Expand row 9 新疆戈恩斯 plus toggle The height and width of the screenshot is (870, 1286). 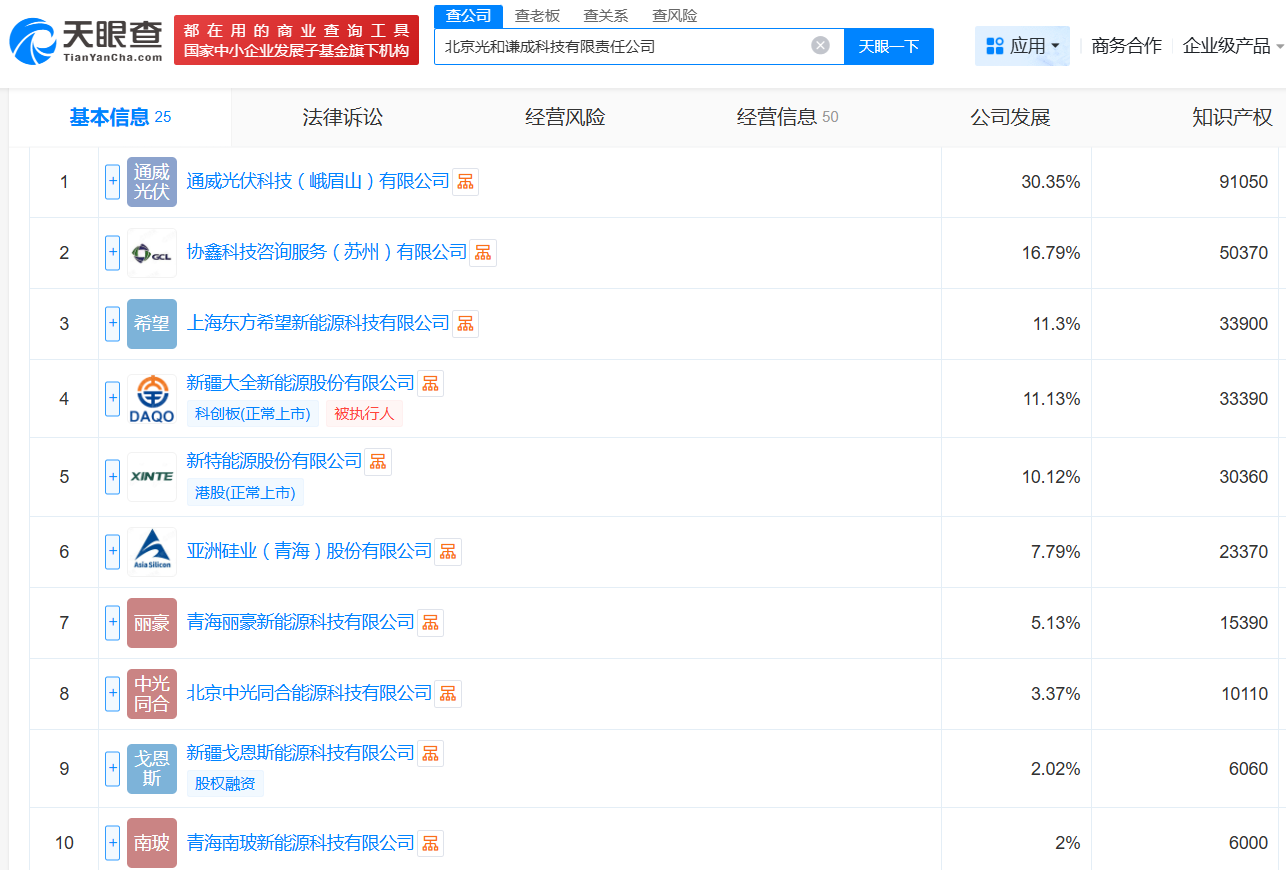tap(113, 769)
